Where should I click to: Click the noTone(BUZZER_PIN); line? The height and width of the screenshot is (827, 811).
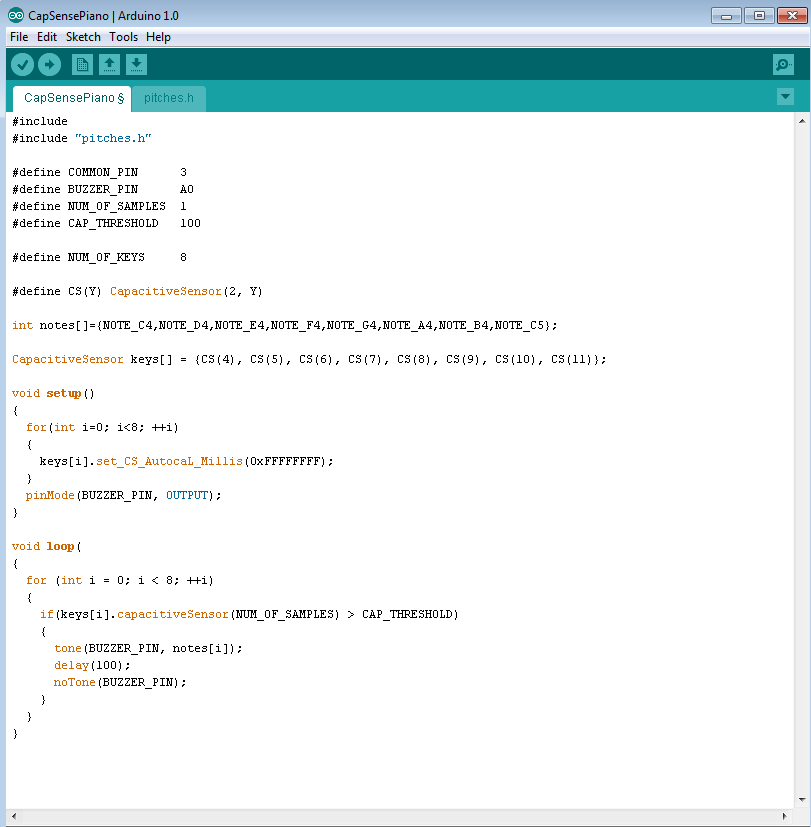(x=120, y=682)
